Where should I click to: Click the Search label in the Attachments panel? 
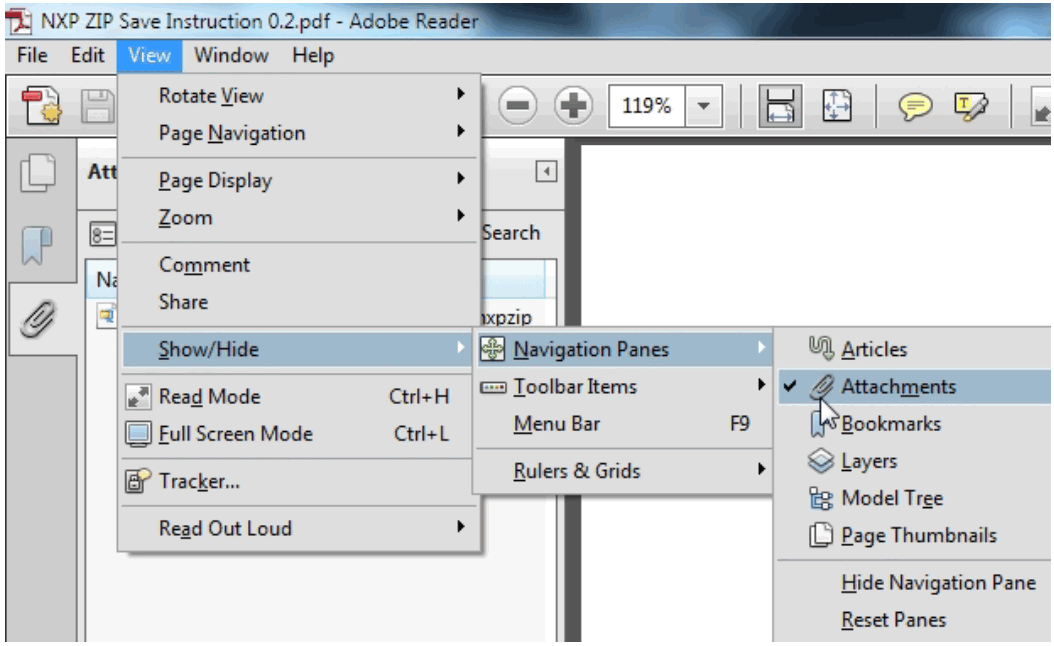coord(511,233)
